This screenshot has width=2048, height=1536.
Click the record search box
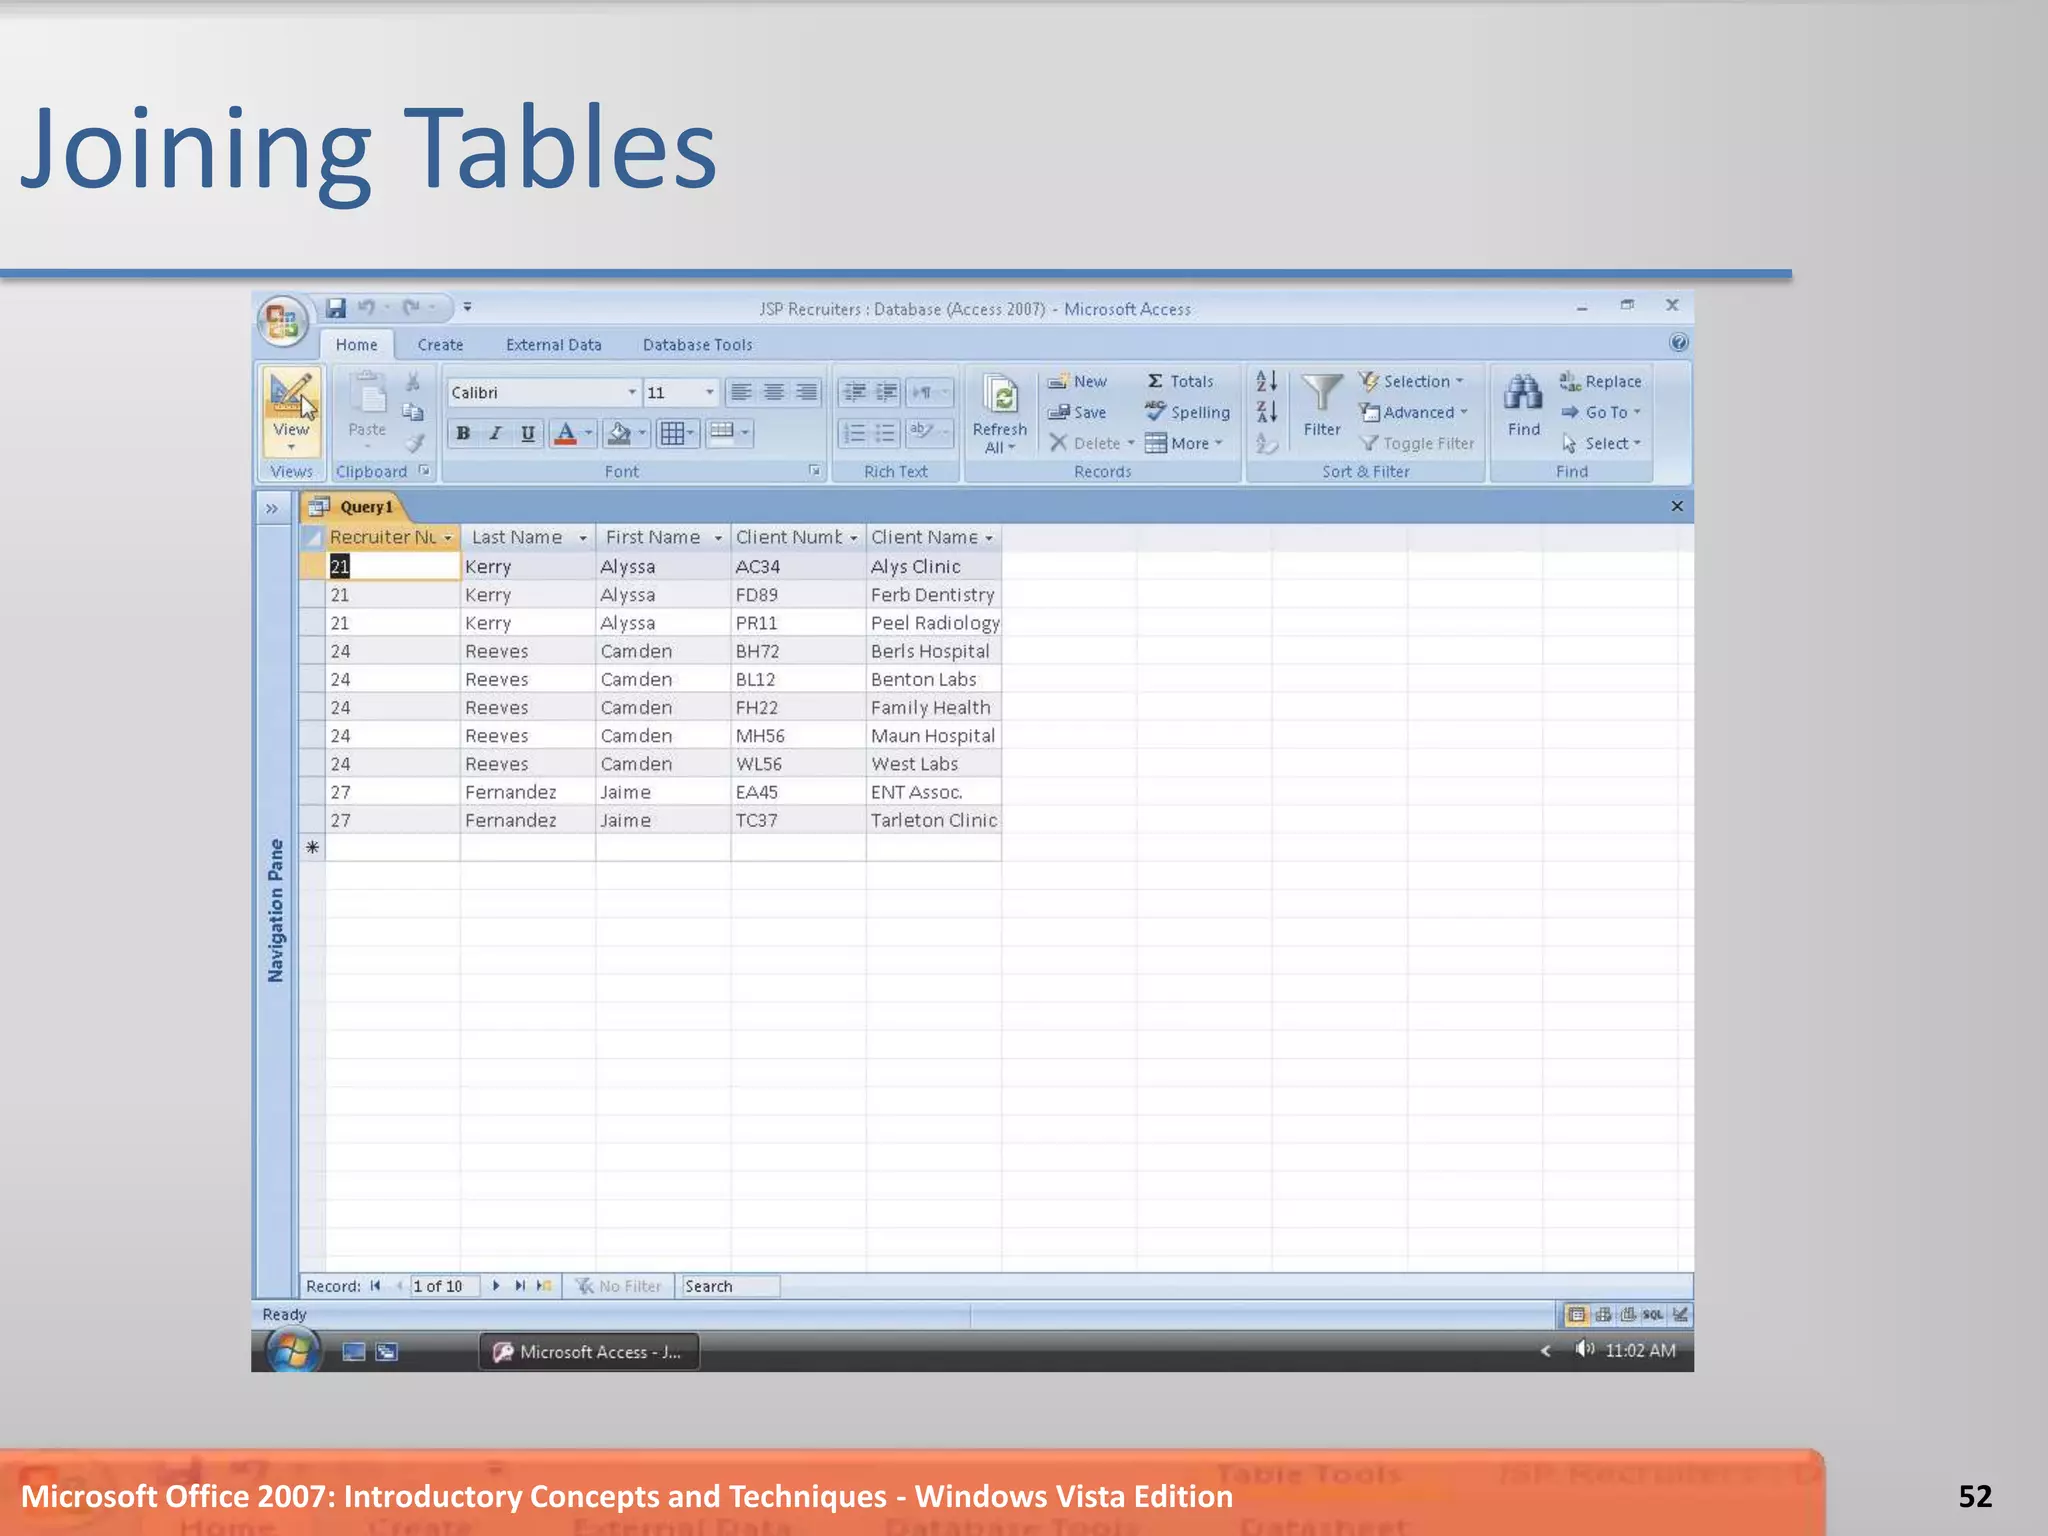(730, 1286)
